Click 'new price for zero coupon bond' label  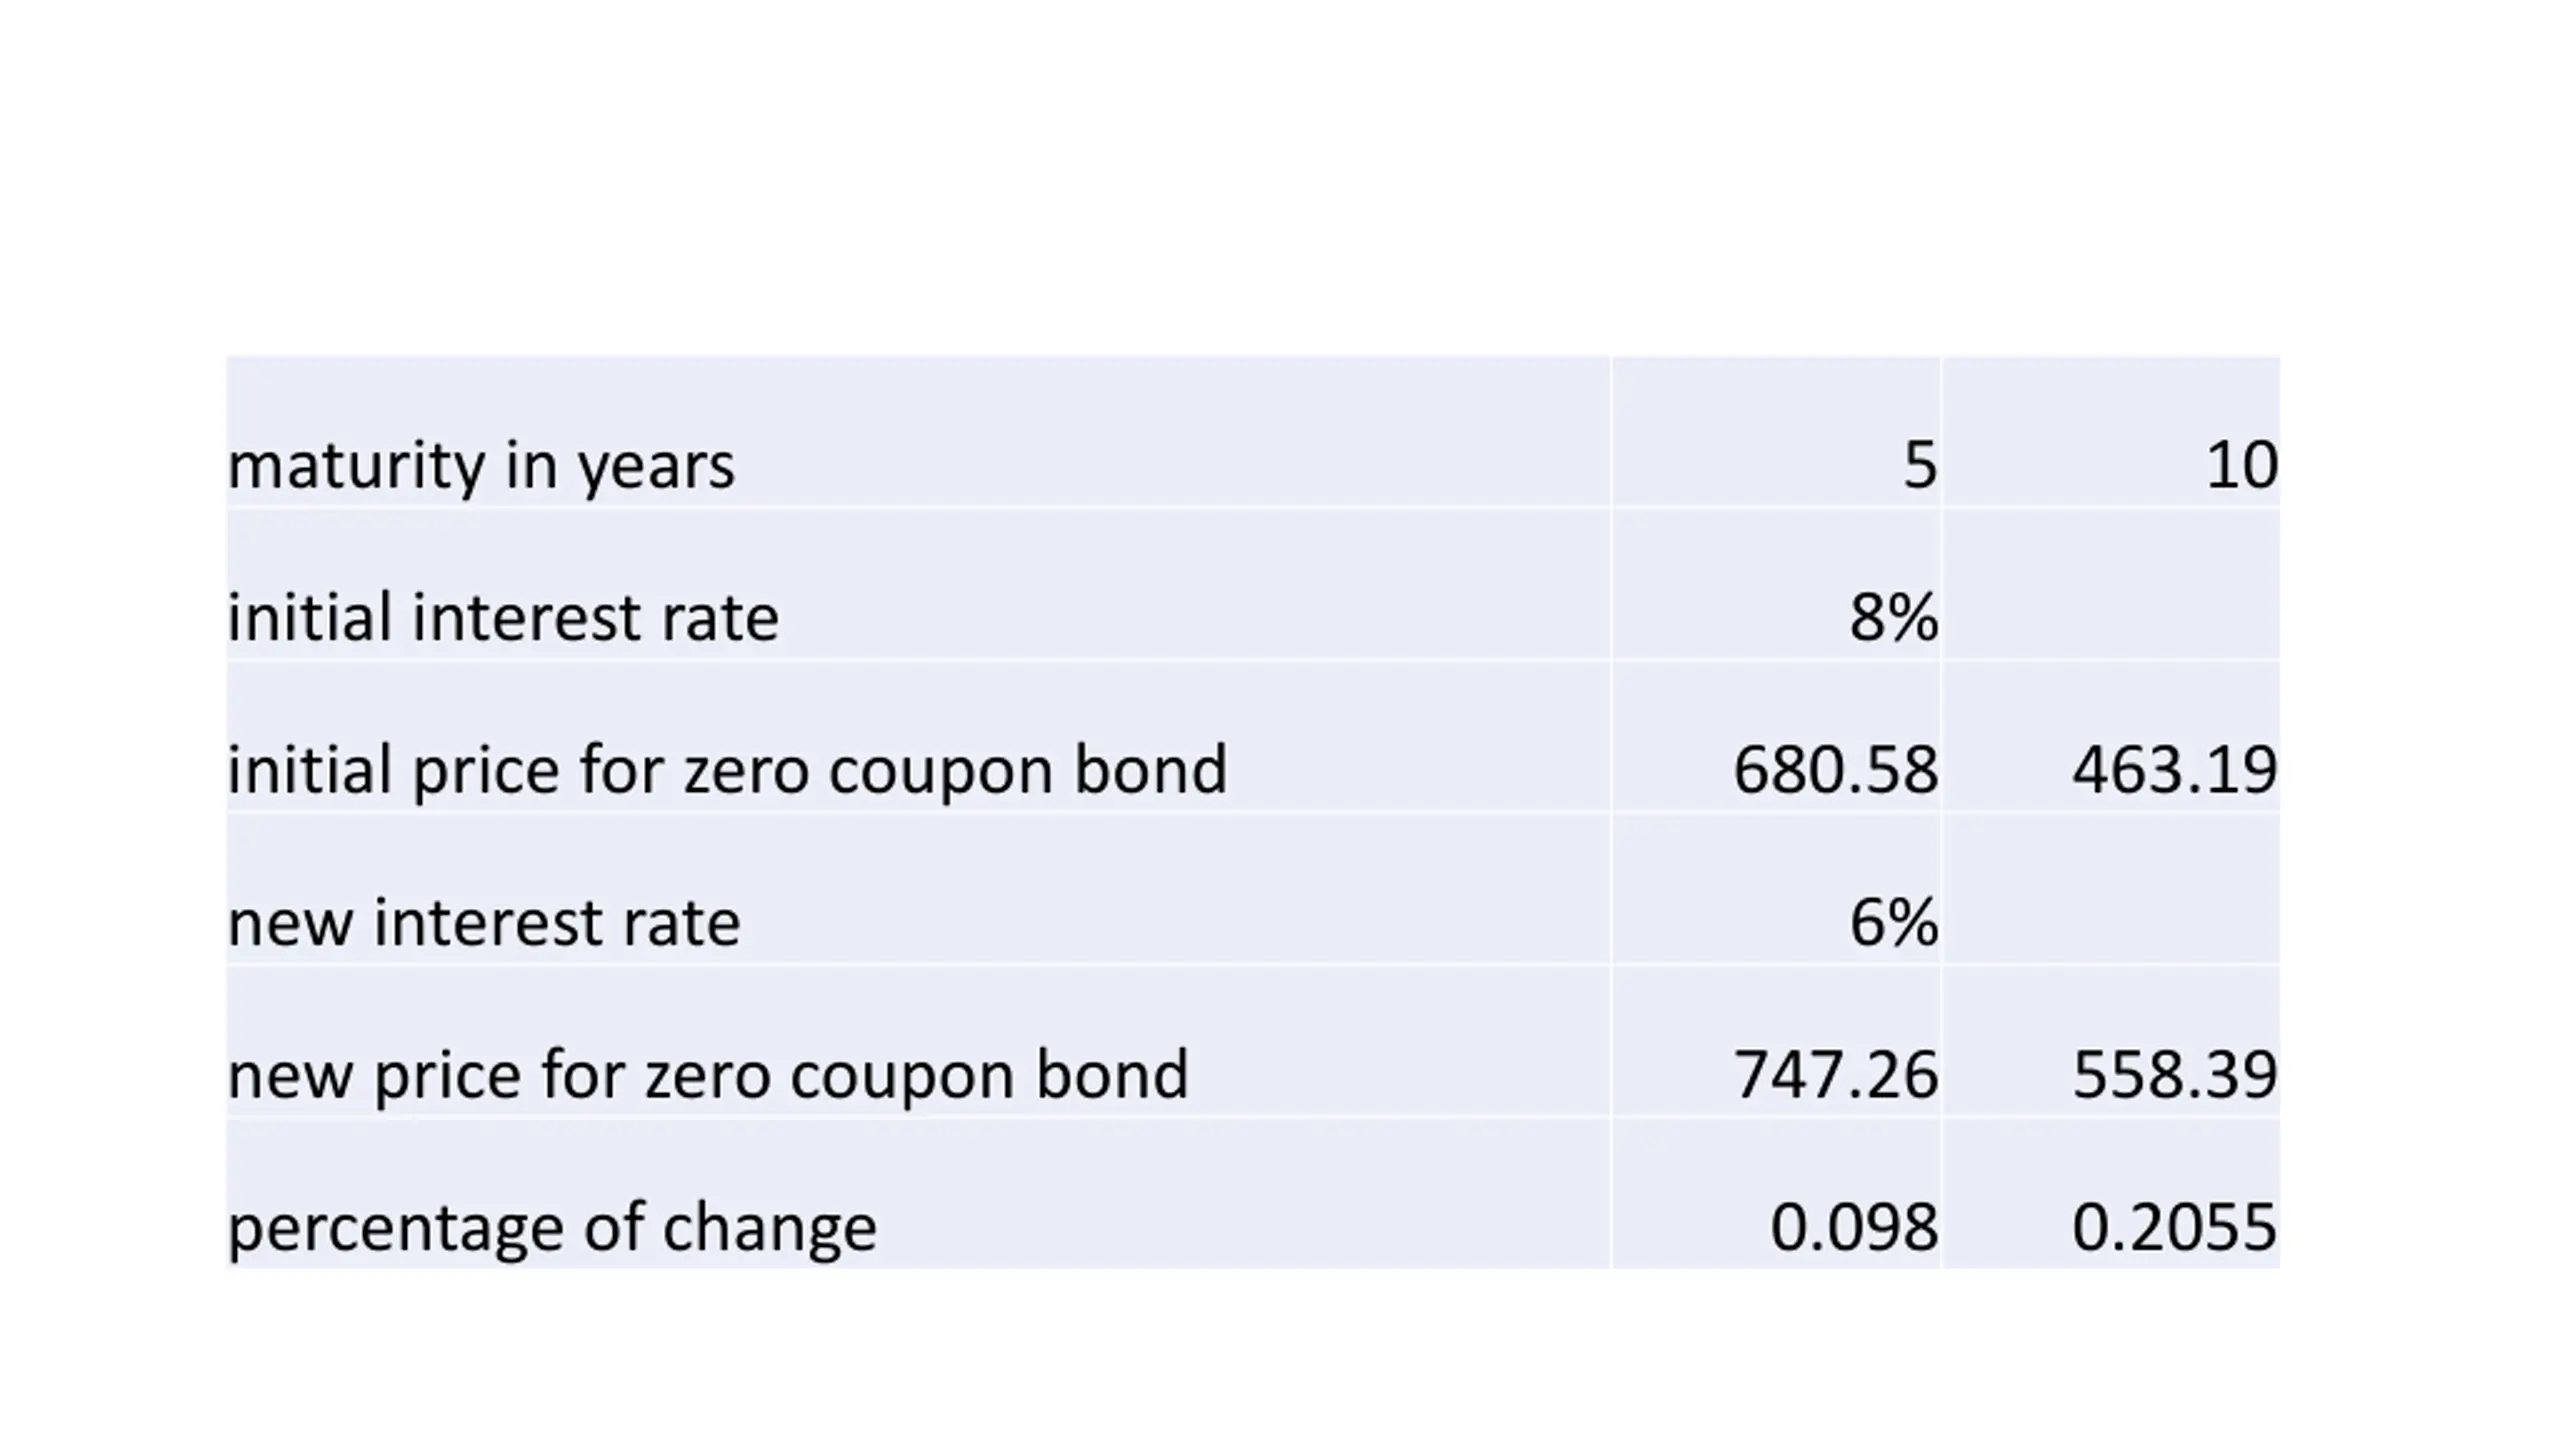[x=708, y=1076]
